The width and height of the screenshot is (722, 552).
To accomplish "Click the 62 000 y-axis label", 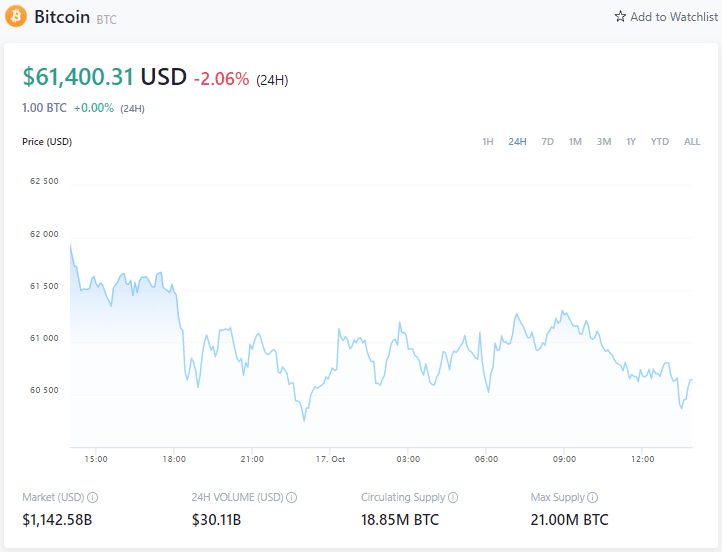I will pyautogui.click(x=44, y=234).
